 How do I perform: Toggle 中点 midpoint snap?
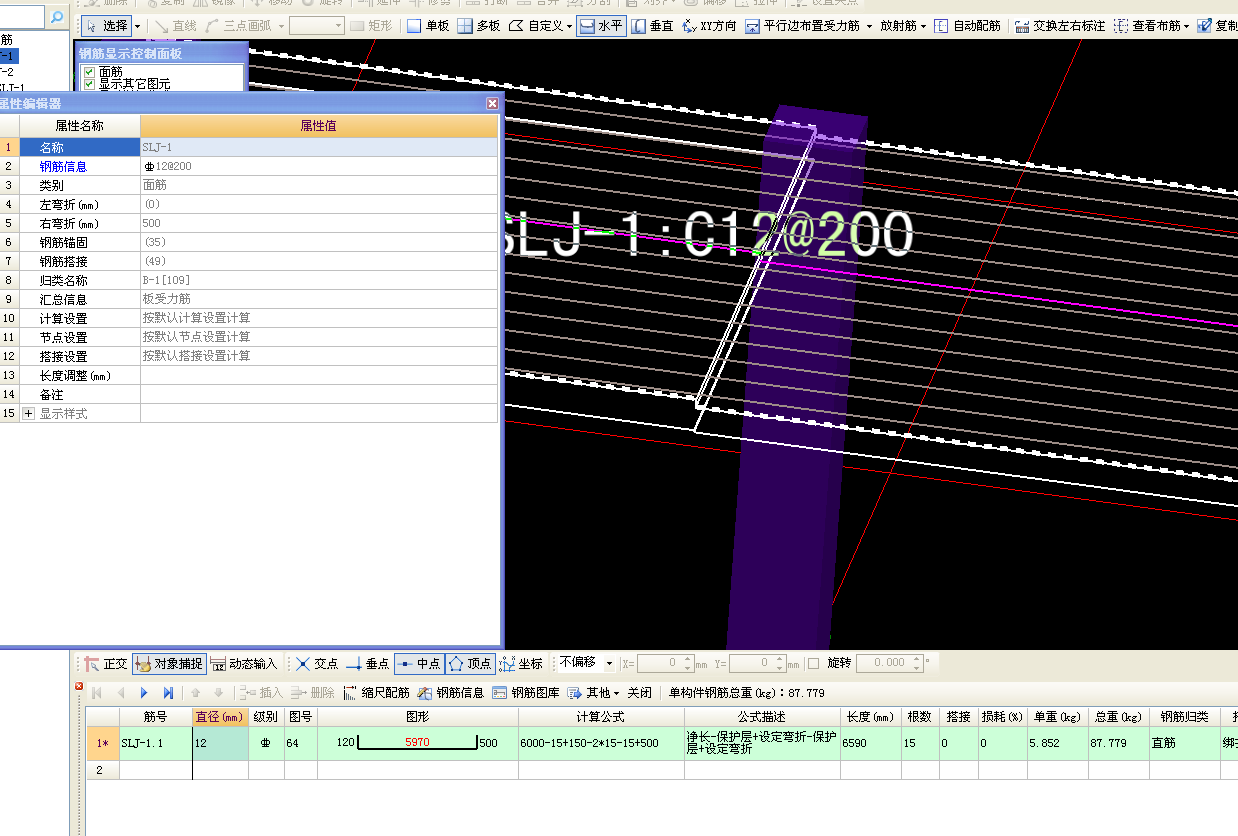419,663
